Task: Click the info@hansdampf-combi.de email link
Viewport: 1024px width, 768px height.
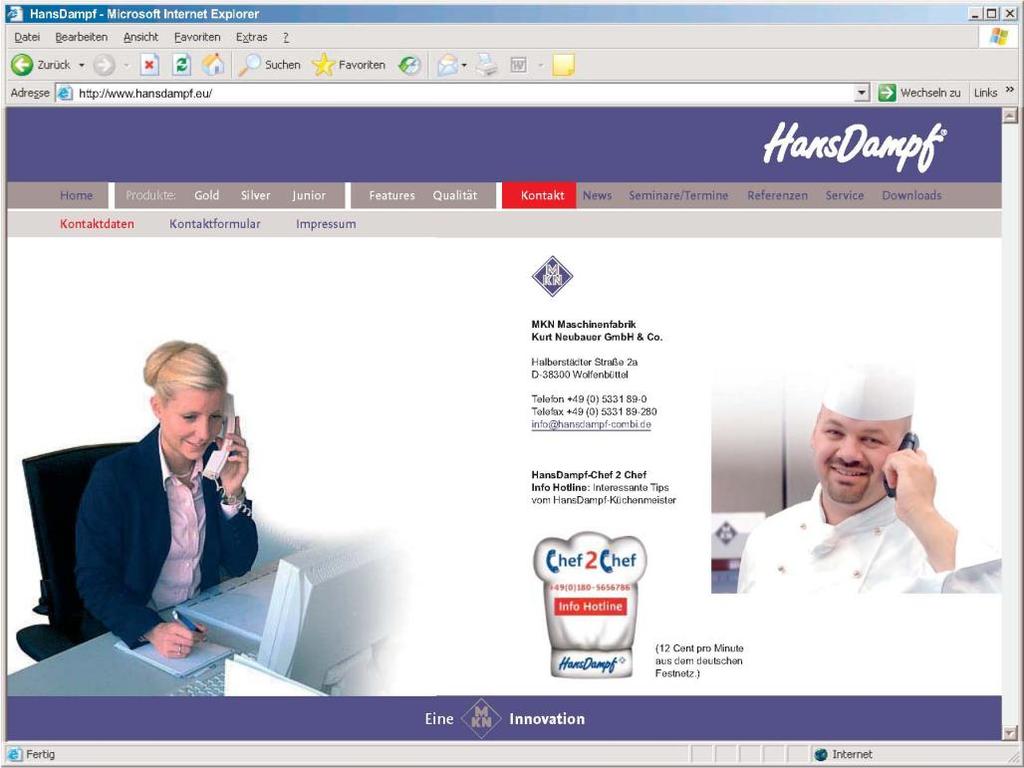Action: tap(591, 424)
